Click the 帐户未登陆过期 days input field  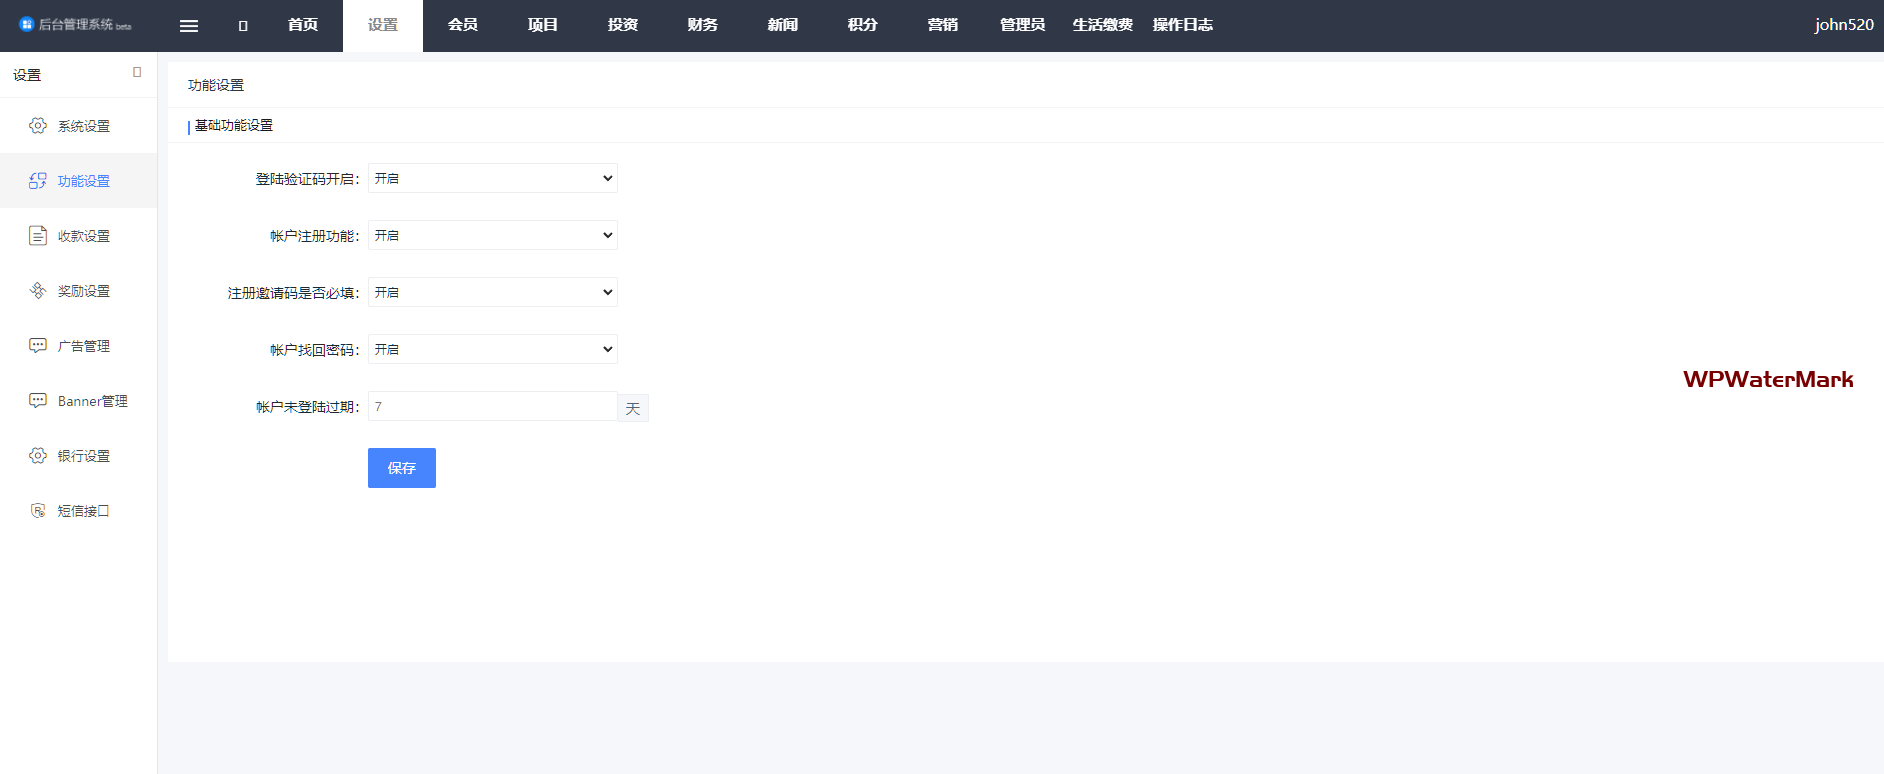492,406
